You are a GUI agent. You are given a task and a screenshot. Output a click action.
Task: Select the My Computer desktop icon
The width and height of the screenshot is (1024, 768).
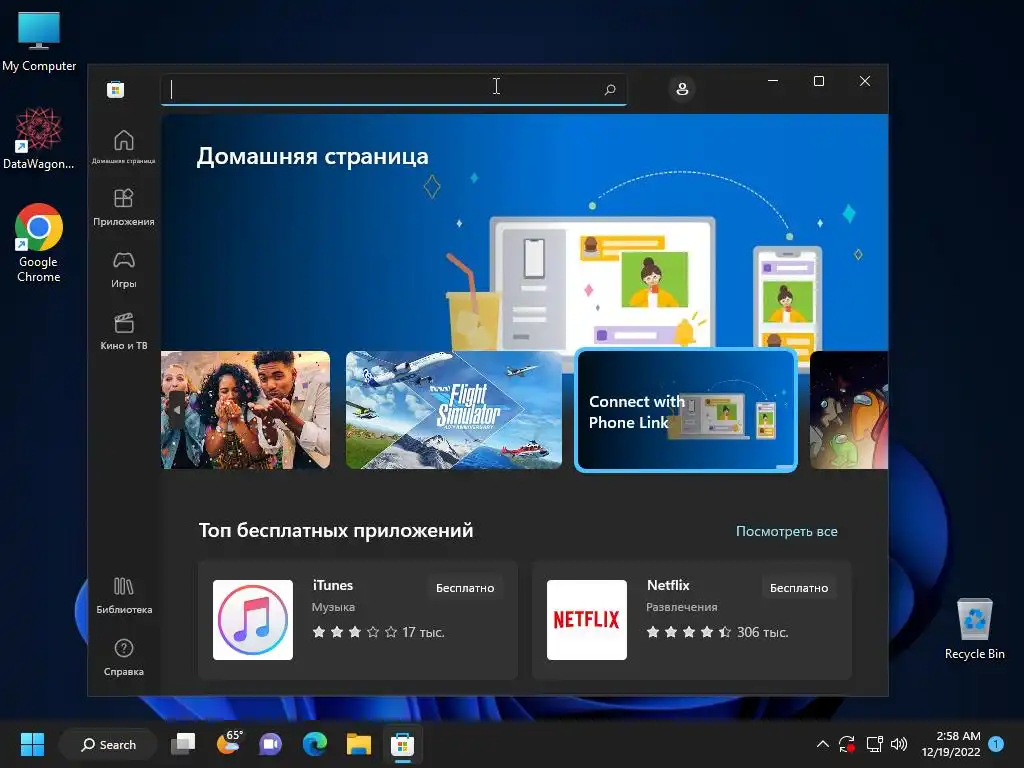click(x=39, y=41)
